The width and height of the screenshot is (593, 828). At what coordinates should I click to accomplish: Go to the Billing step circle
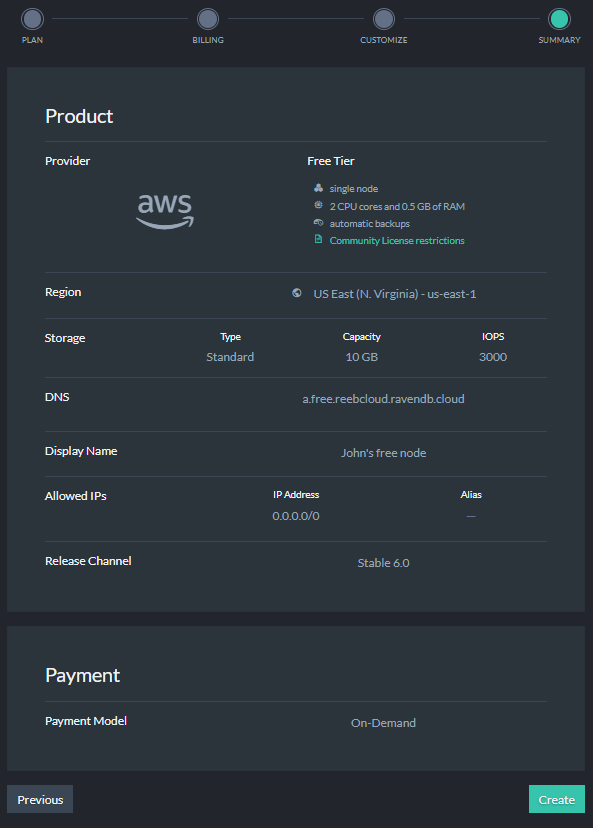[x=208, y=19]
